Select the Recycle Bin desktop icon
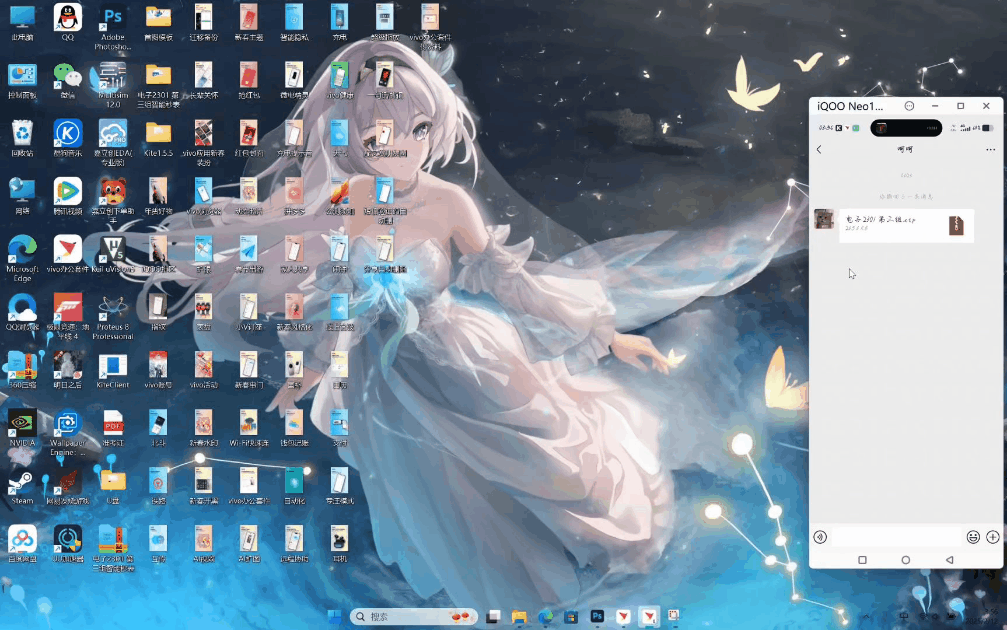The height and width of the screenshot is (630, 1007). (22, 134)
